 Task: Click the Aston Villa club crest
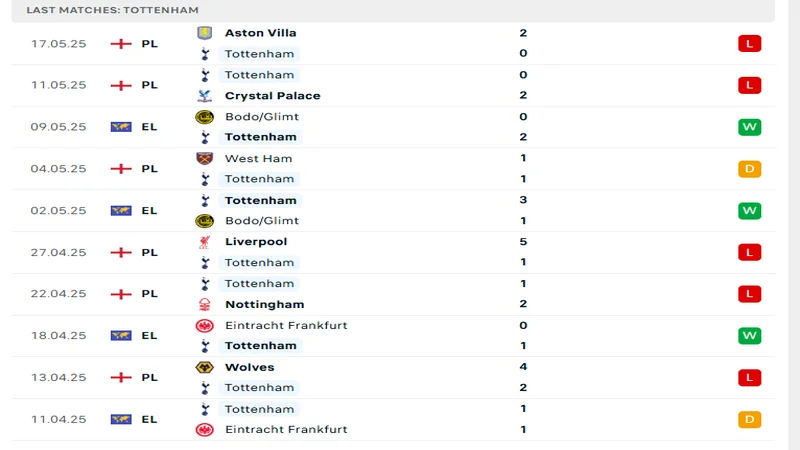[205, 33]
